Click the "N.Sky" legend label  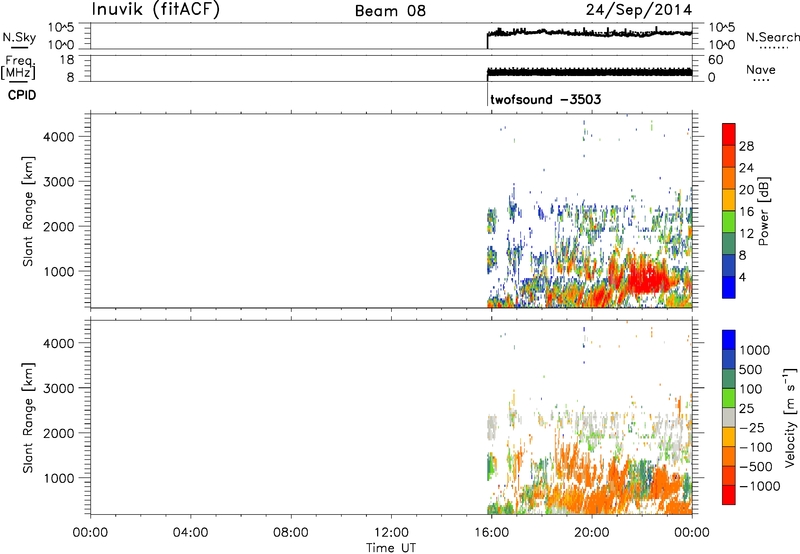click(x=19, y=37)
